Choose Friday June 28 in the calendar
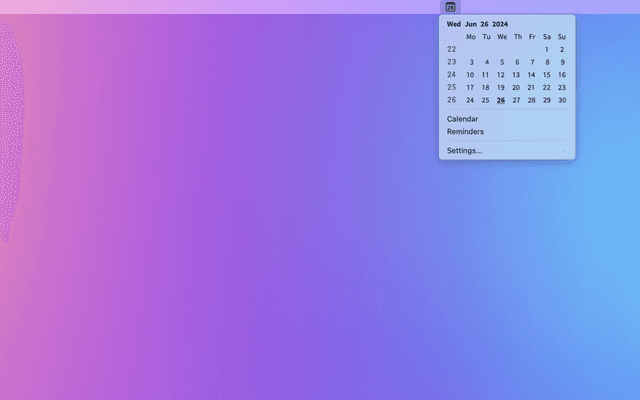The width and height of the screenshot is (640, 400). pos(532,100)
